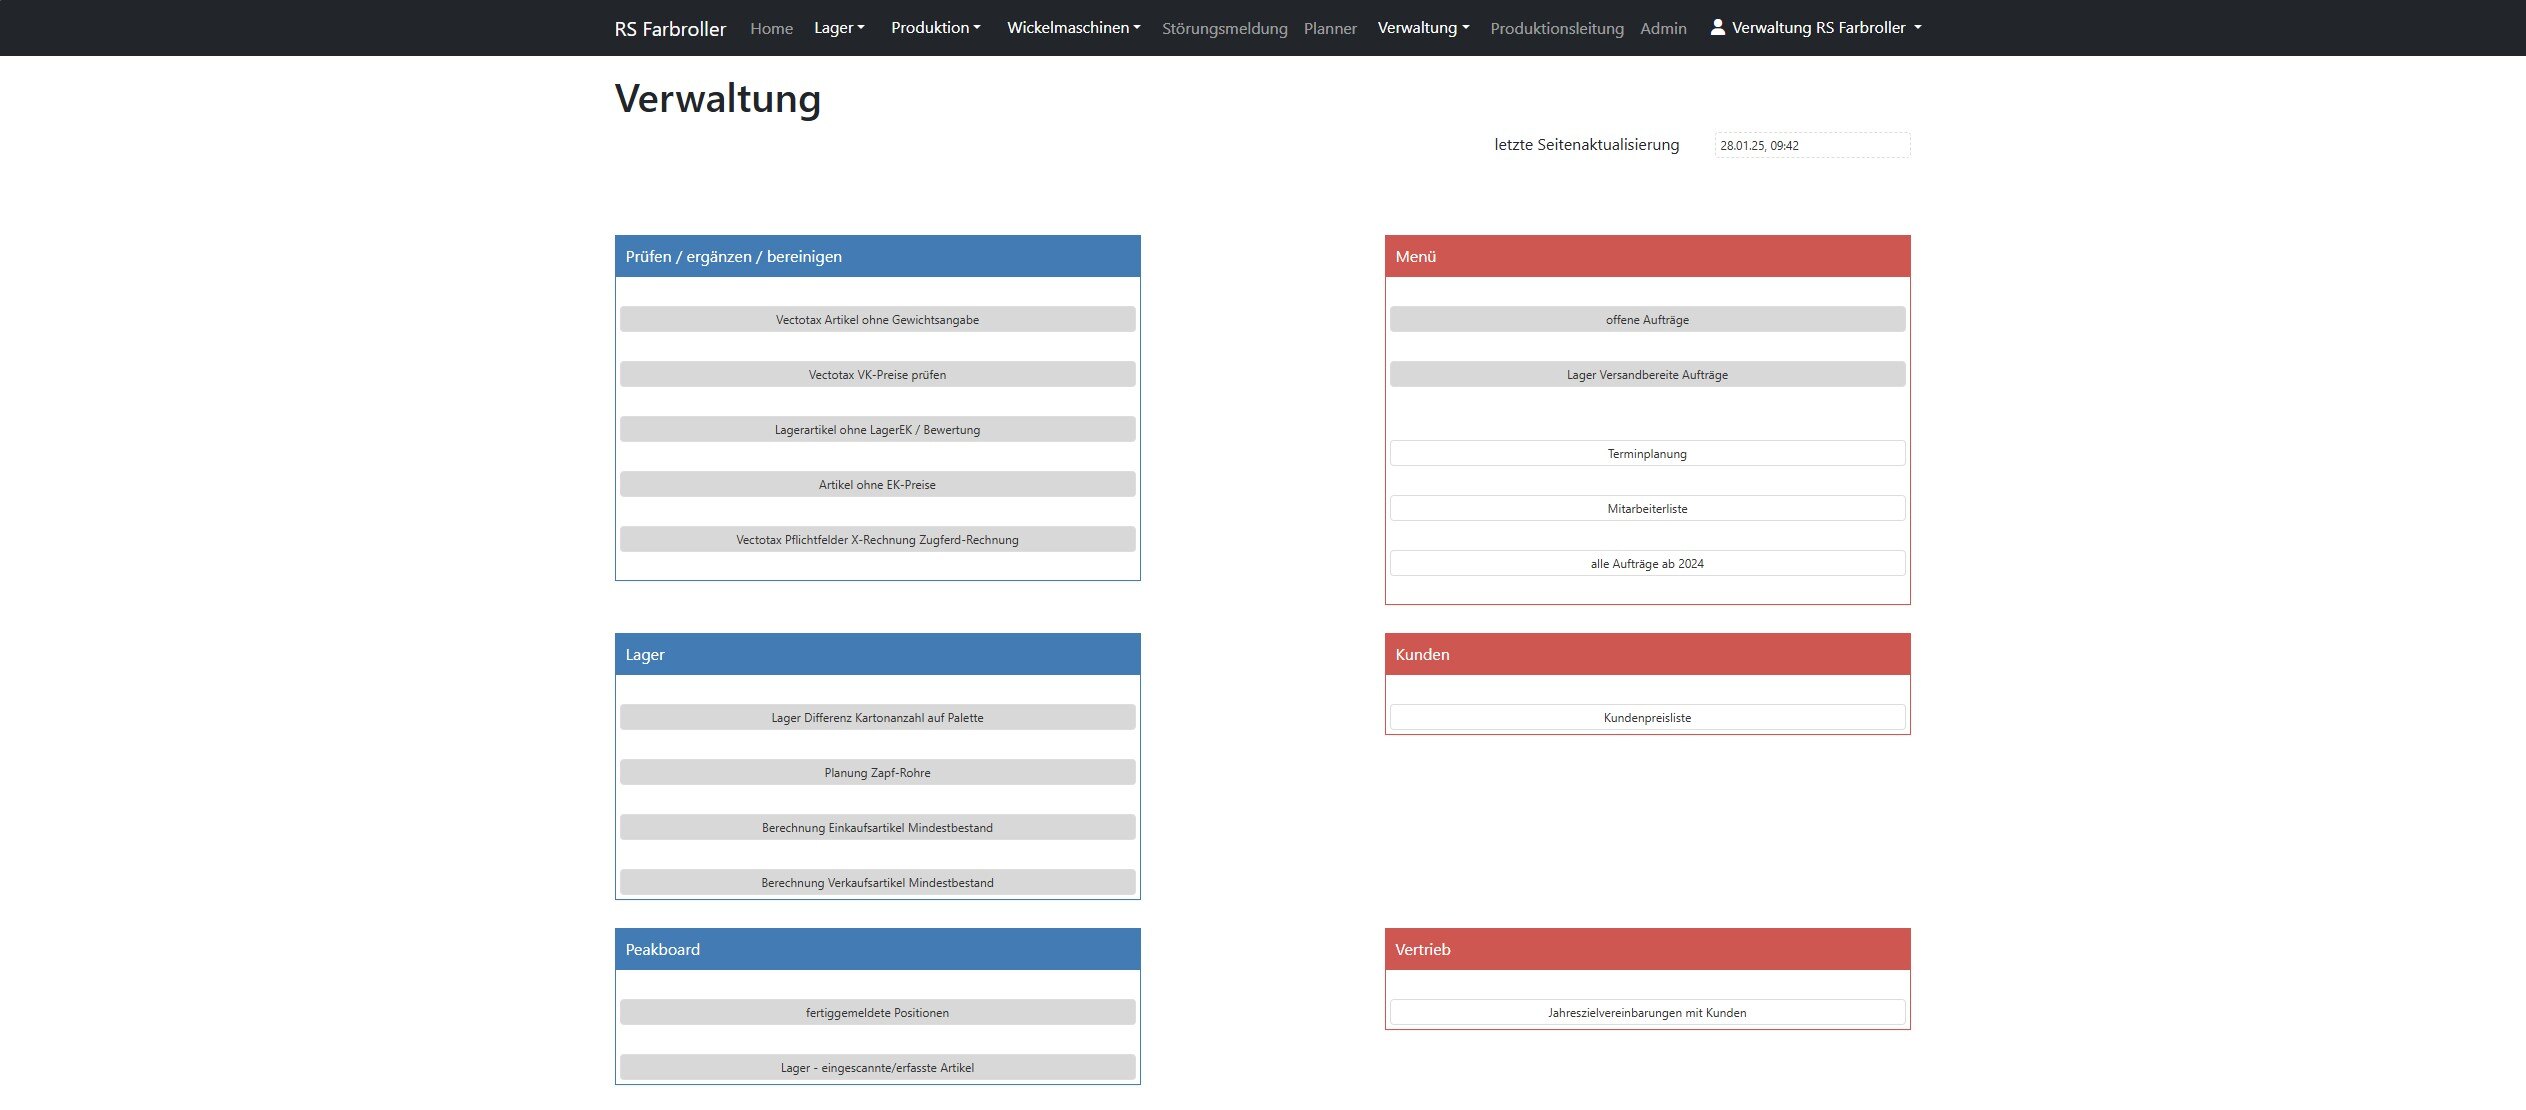Open the Kundenpreisliste button
The height and width of the screenshot is (1110, 2526).
(1646, 718)
